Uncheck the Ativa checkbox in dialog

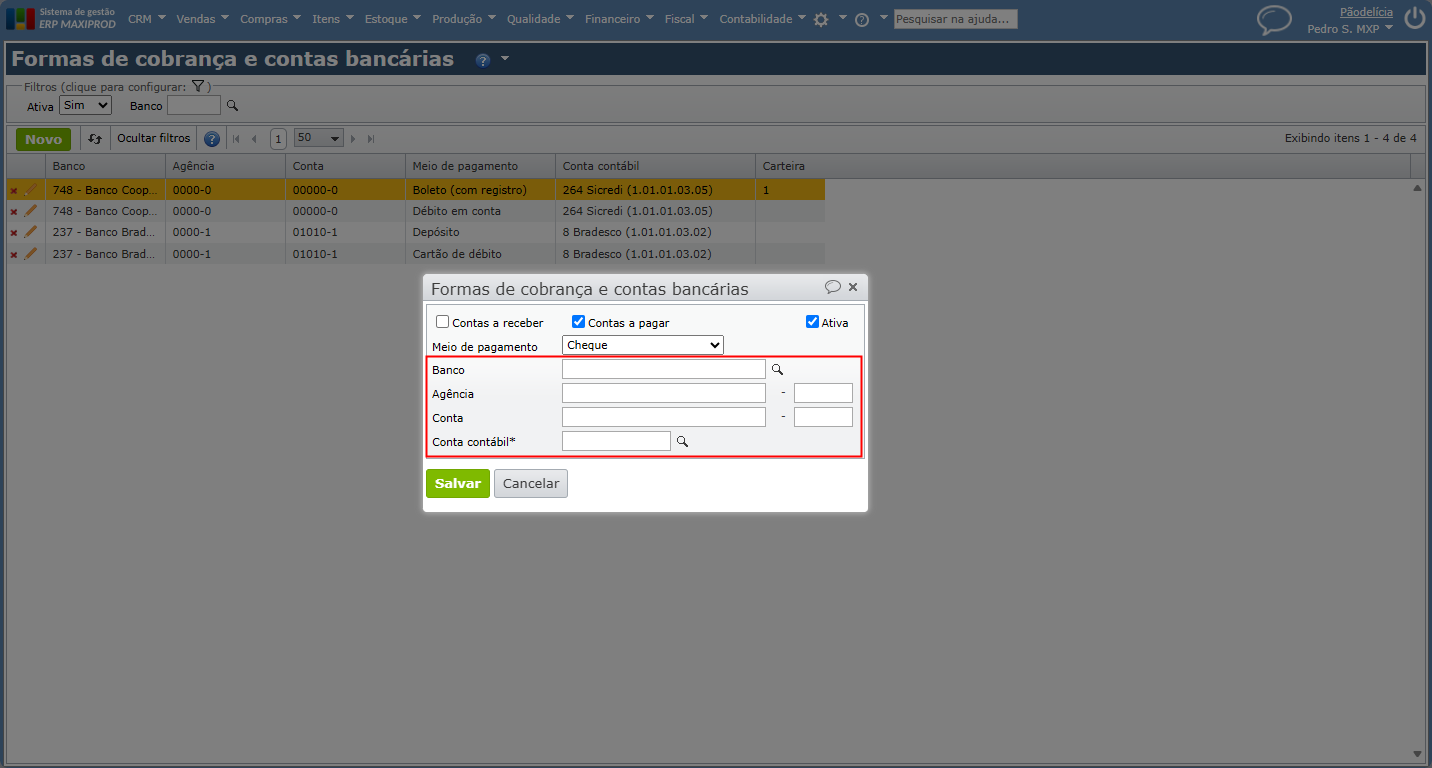(x=812, y=322)
